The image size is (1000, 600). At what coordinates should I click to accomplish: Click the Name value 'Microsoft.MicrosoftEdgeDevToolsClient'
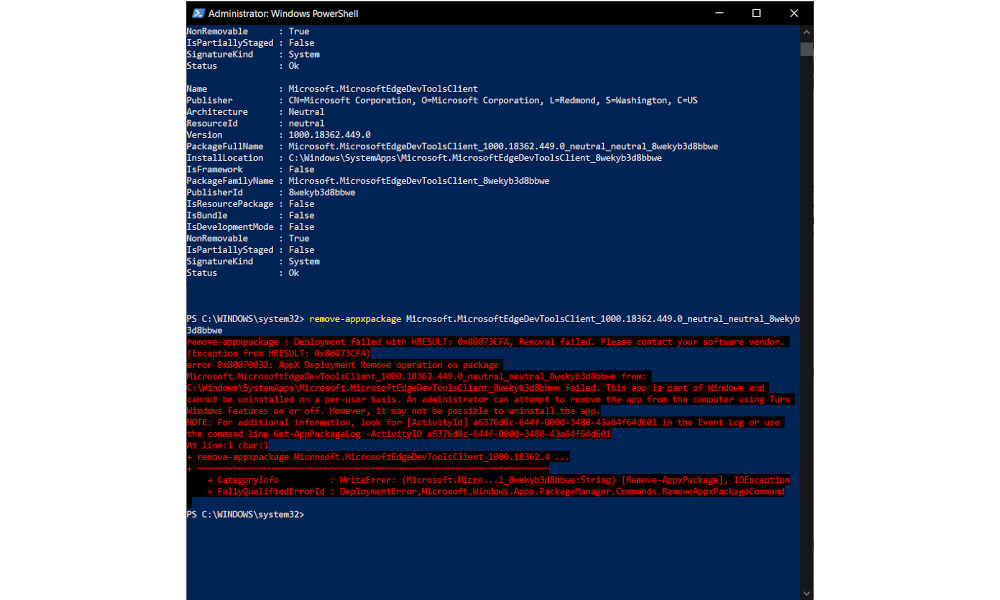coord(383,89)
